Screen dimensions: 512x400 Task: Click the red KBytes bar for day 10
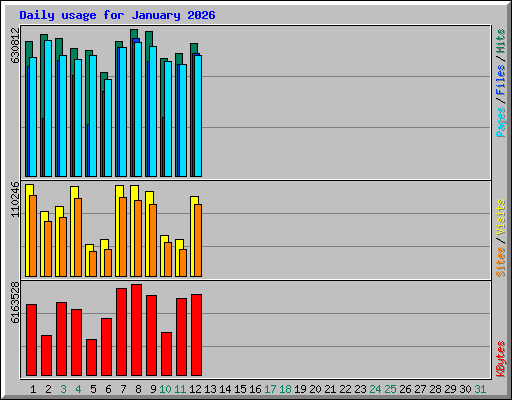(x=166, y=354)
